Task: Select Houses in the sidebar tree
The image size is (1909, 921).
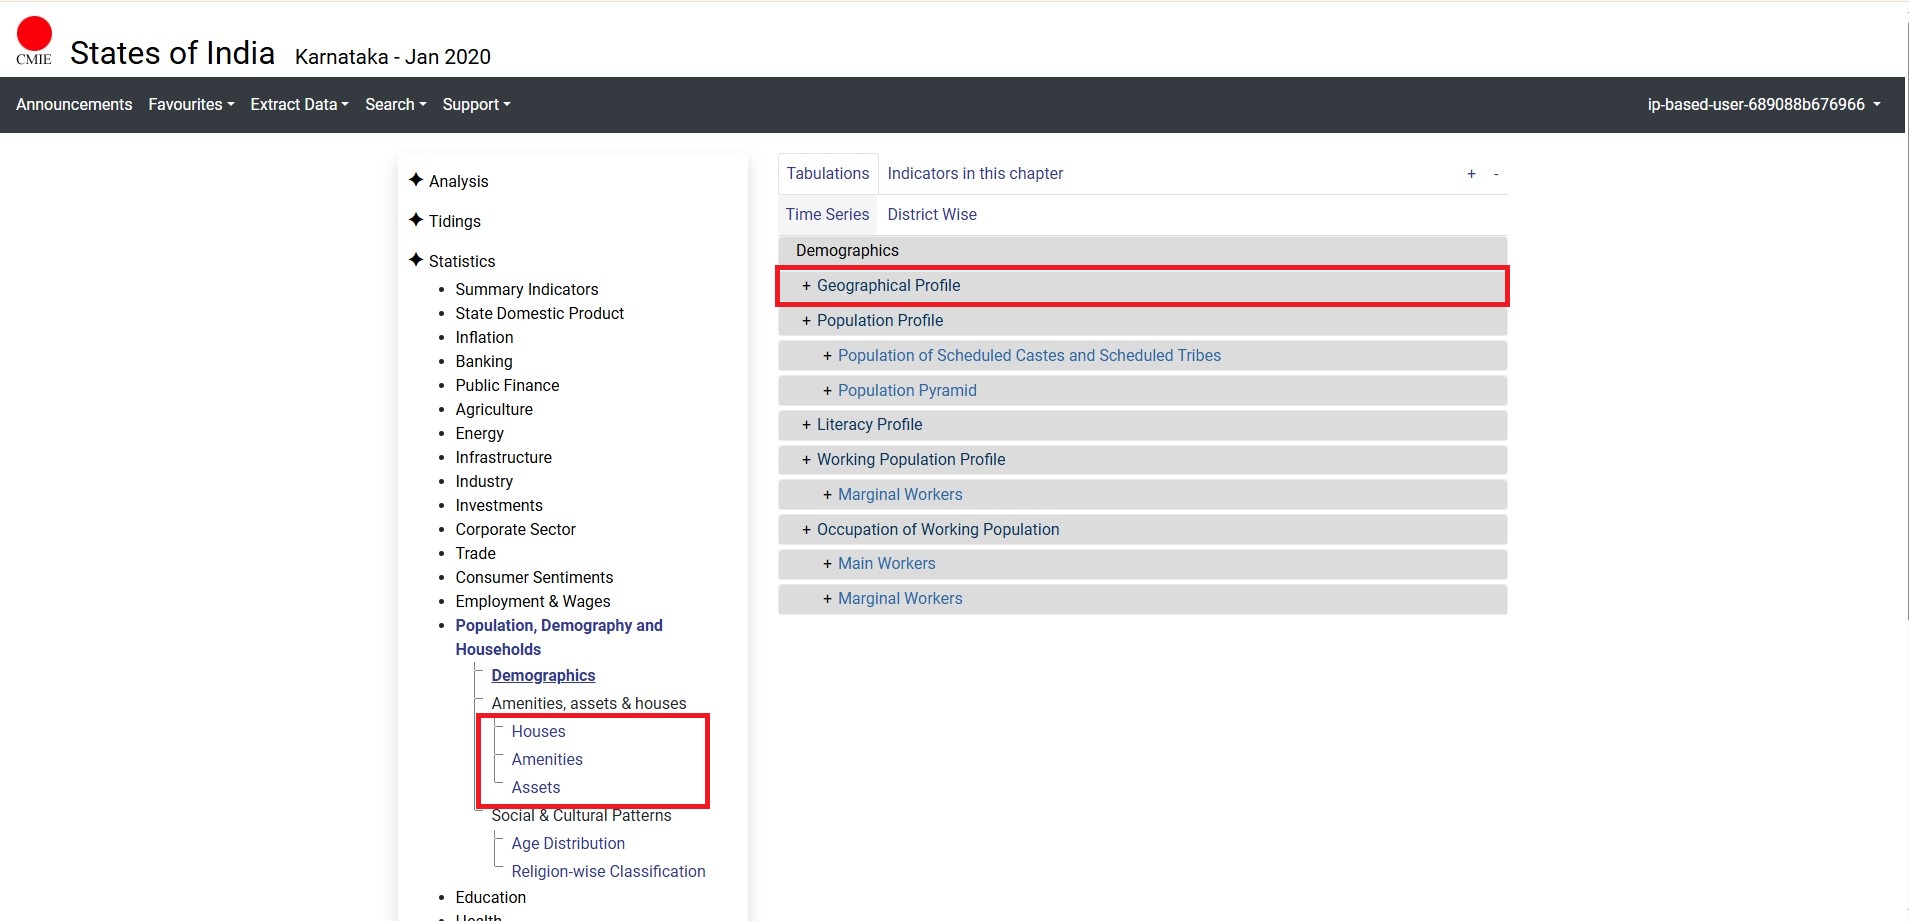Action: 538,732
